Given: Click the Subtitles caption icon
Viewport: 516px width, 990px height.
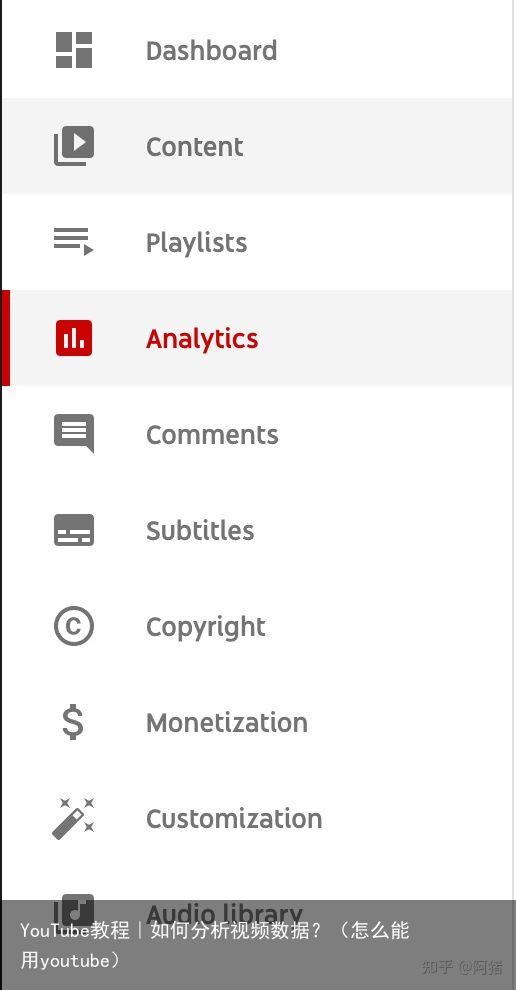Looking at the screenshot, I should coord(74,530).
